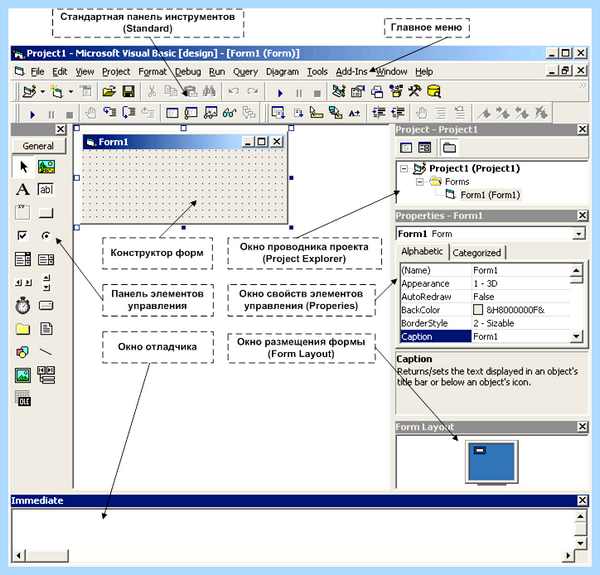Toggle breakpoint with Debug toolbar hand icon

(x=91, y=113)
